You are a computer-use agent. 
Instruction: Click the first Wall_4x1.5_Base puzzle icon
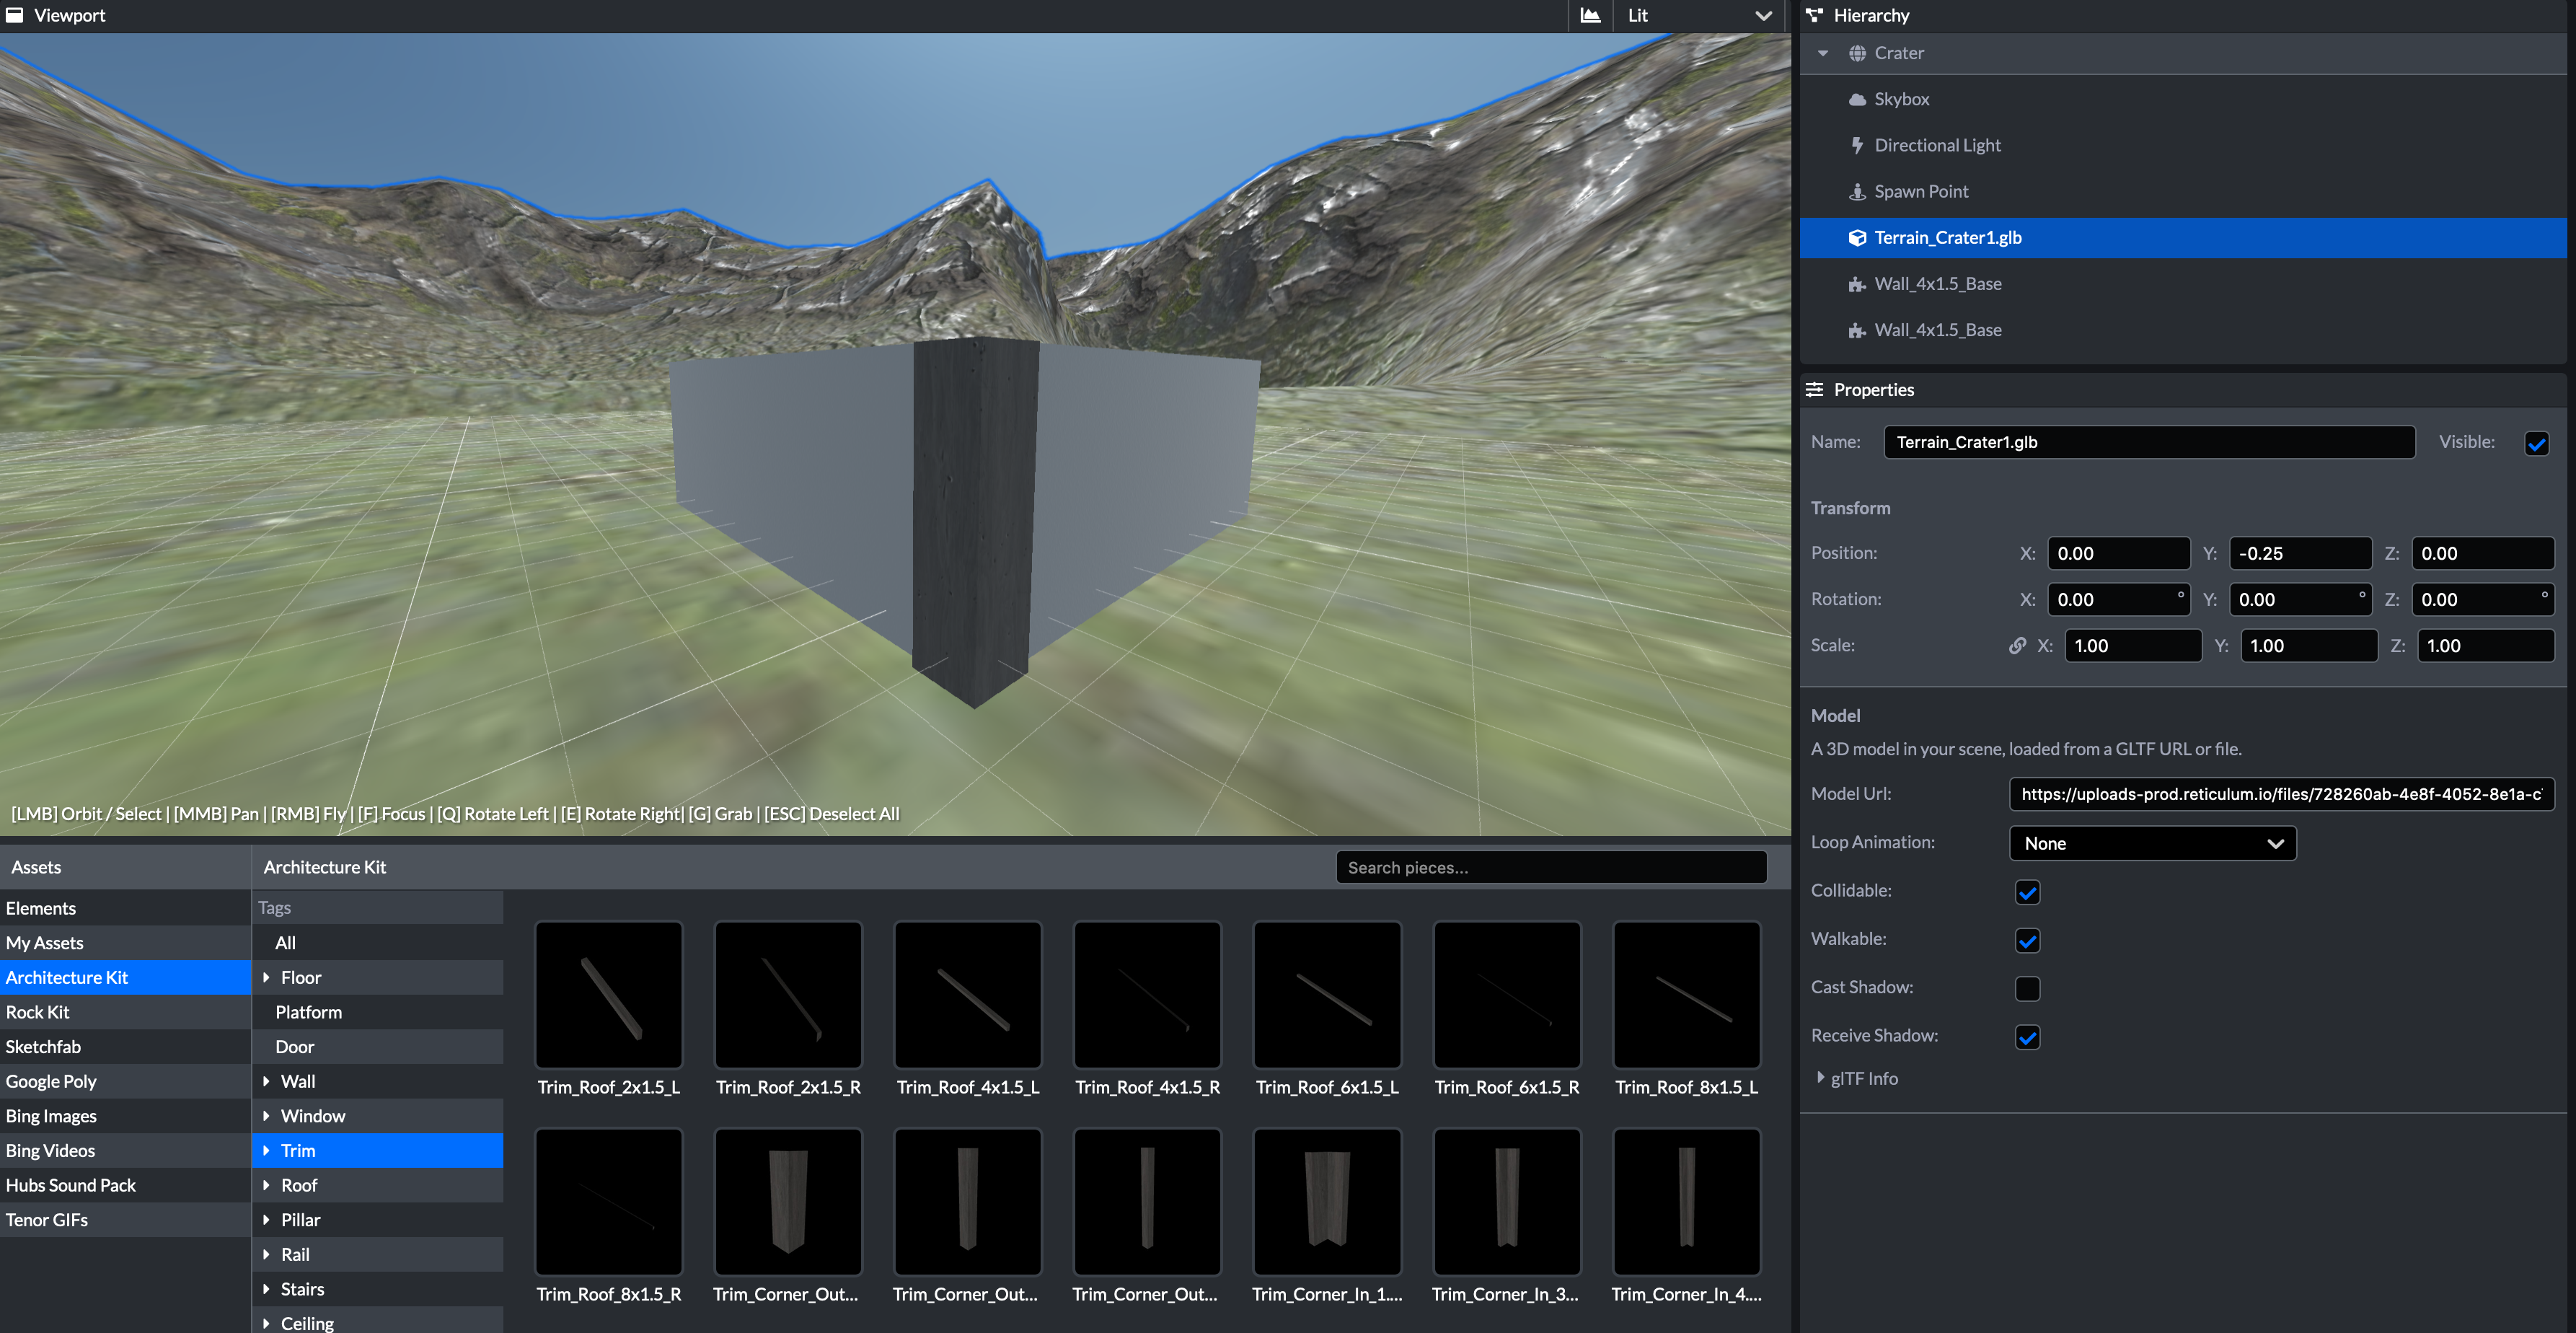coord(1857,284)
